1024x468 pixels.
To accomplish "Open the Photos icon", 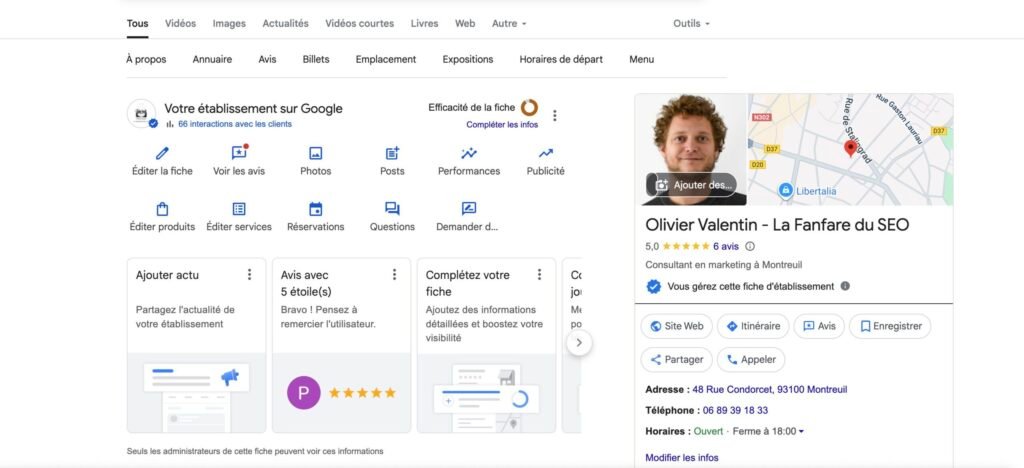I will 315,153.
